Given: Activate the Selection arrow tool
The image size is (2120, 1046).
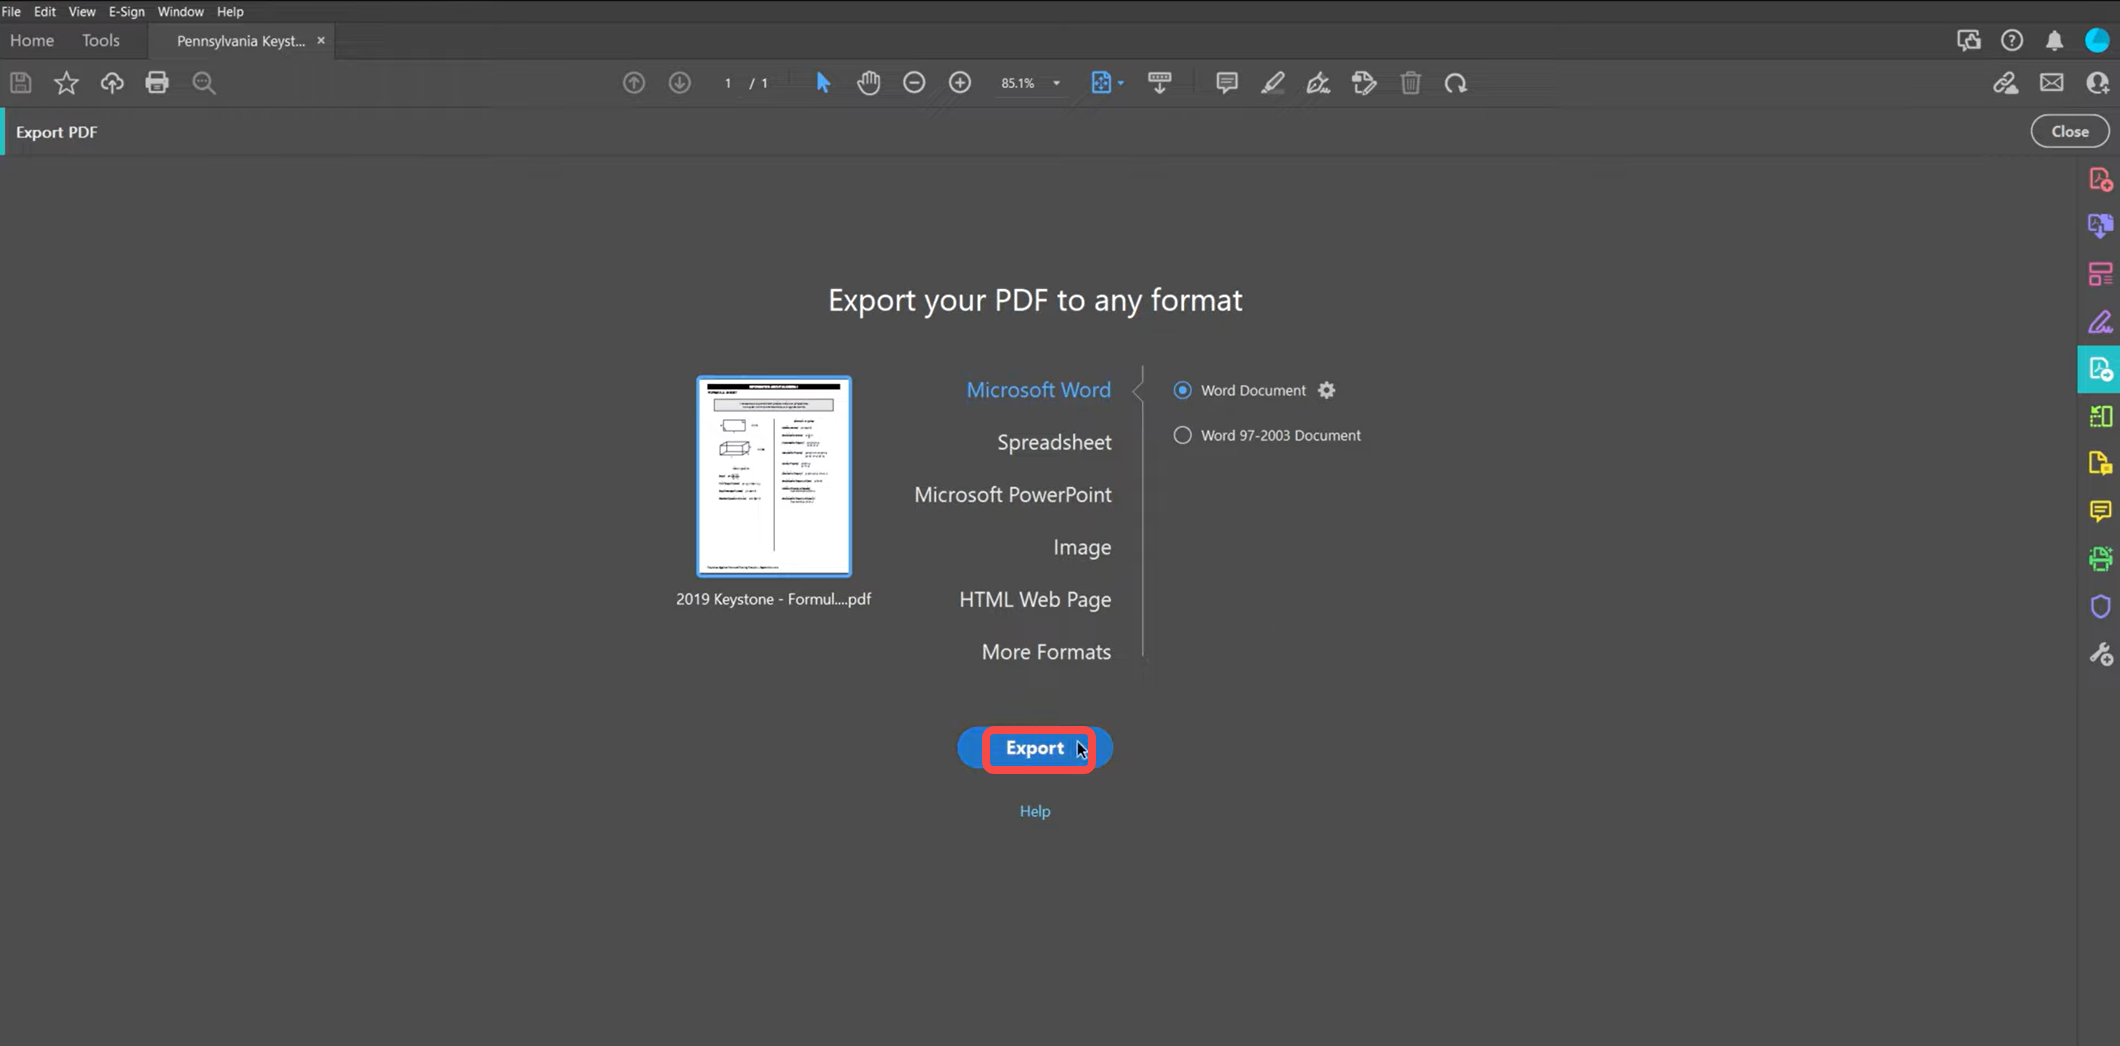Looking at the screenshot, I should coord(823,83).
